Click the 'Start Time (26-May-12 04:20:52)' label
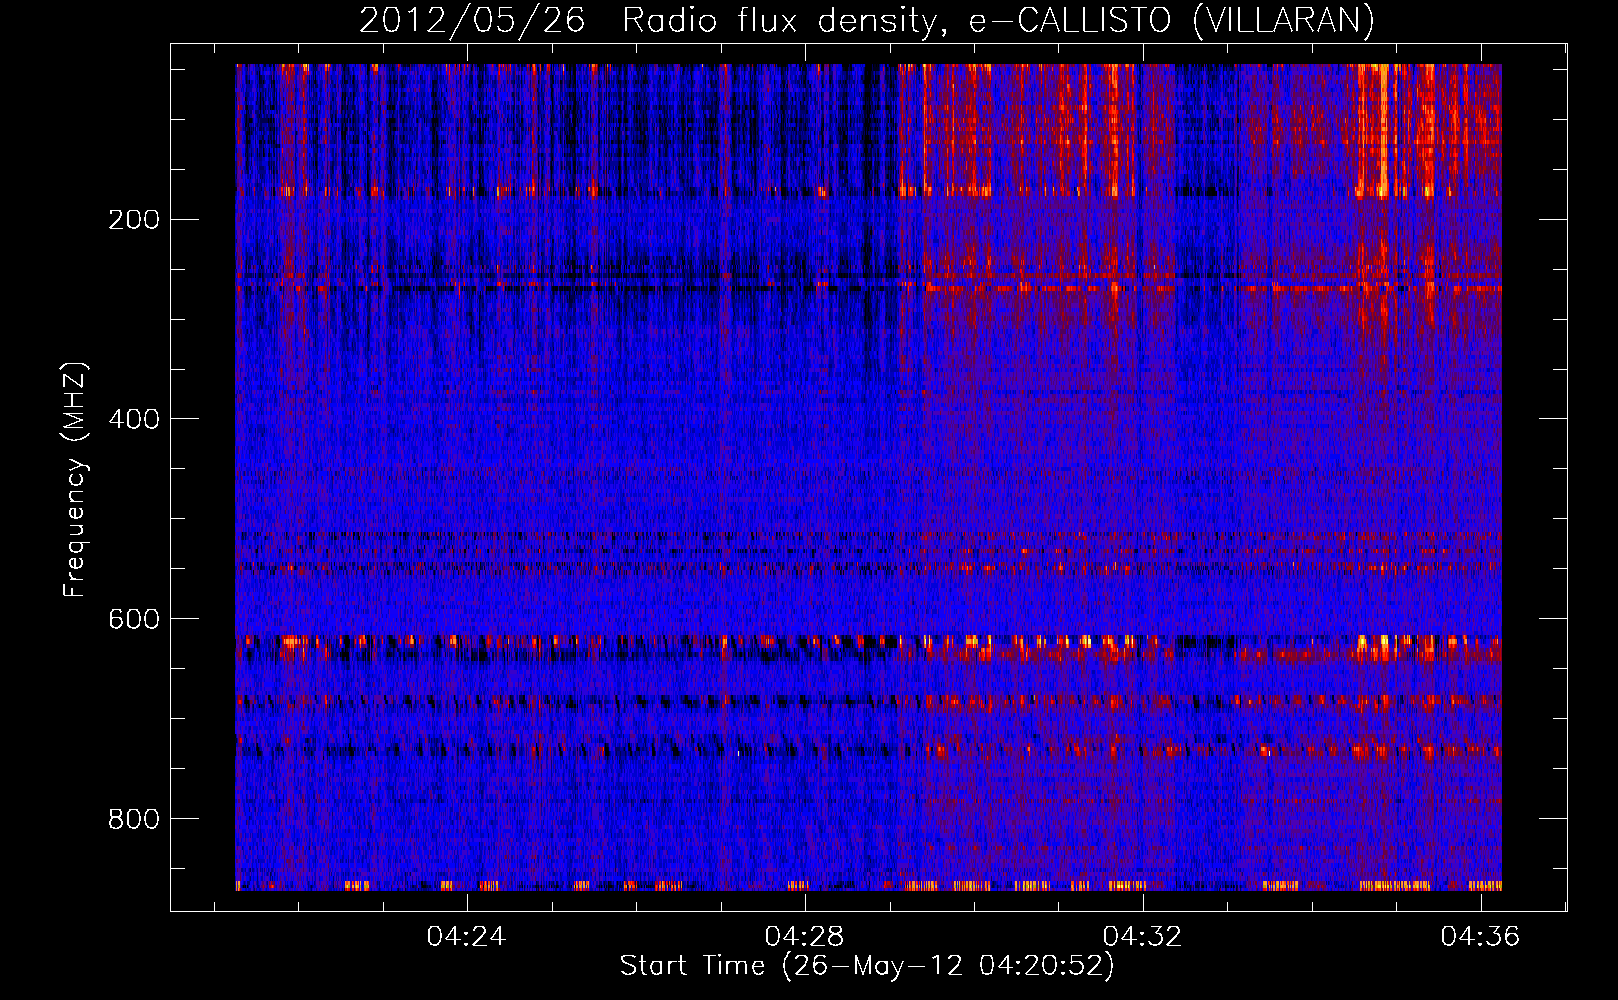The image size is (1618, 1000). 867,966
